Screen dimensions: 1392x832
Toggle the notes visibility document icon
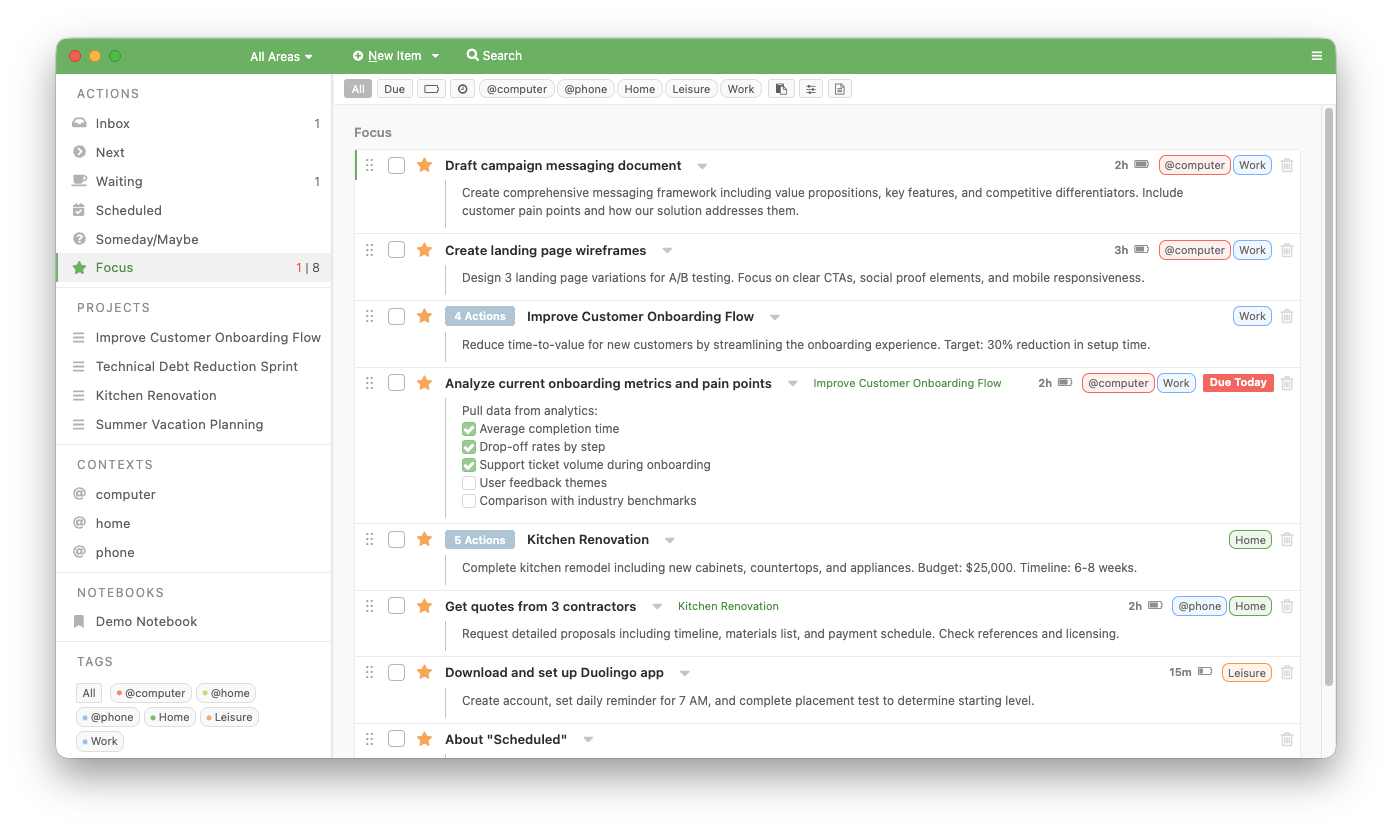839,88
